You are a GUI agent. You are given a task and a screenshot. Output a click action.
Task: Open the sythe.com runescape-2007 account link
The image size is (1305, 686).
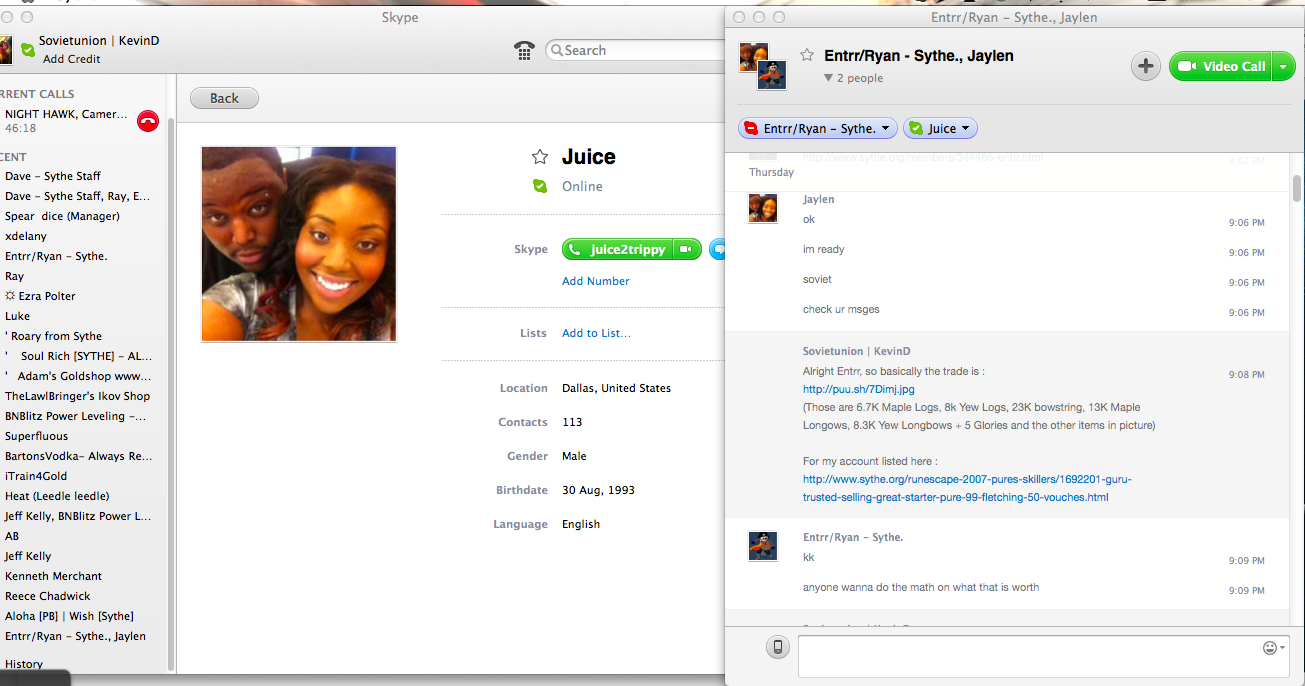tap(967, 488)
